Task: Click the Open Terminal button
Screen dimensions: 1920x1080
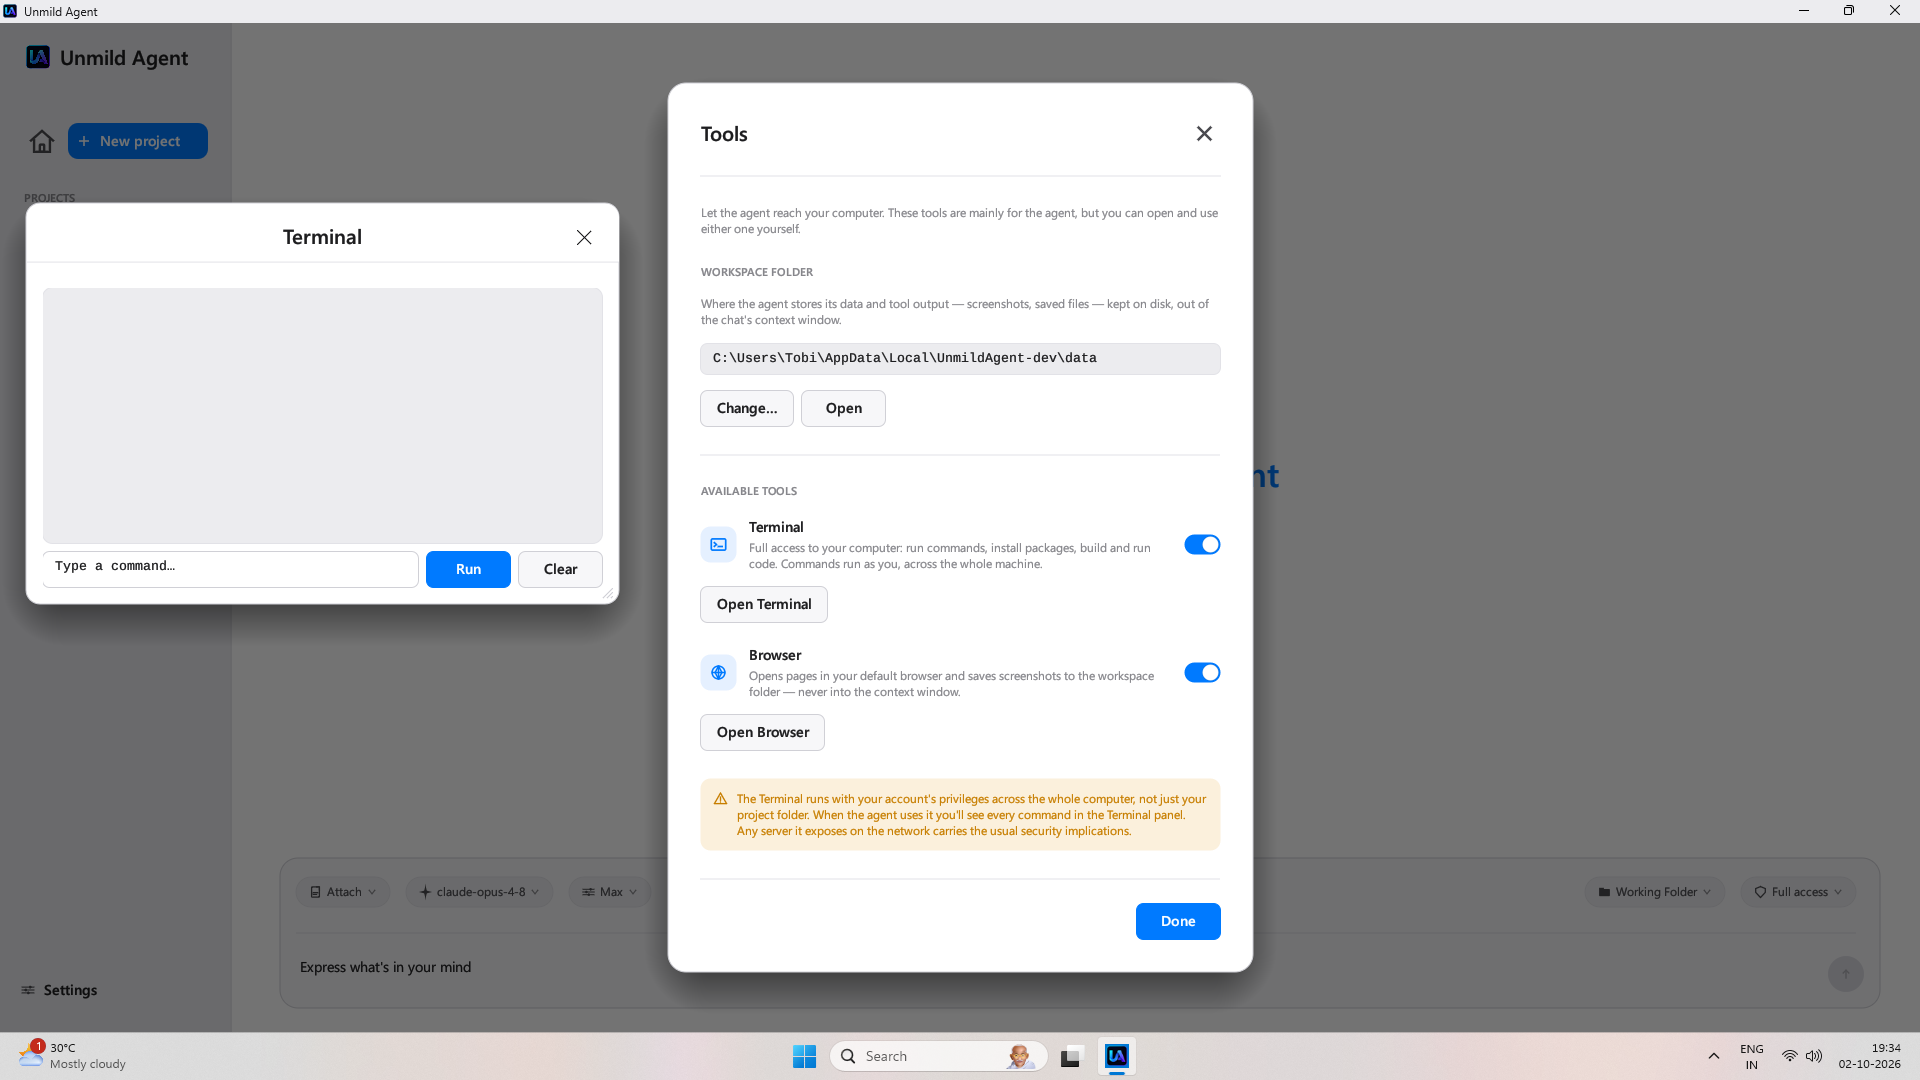Action: (x=764, y=604)
